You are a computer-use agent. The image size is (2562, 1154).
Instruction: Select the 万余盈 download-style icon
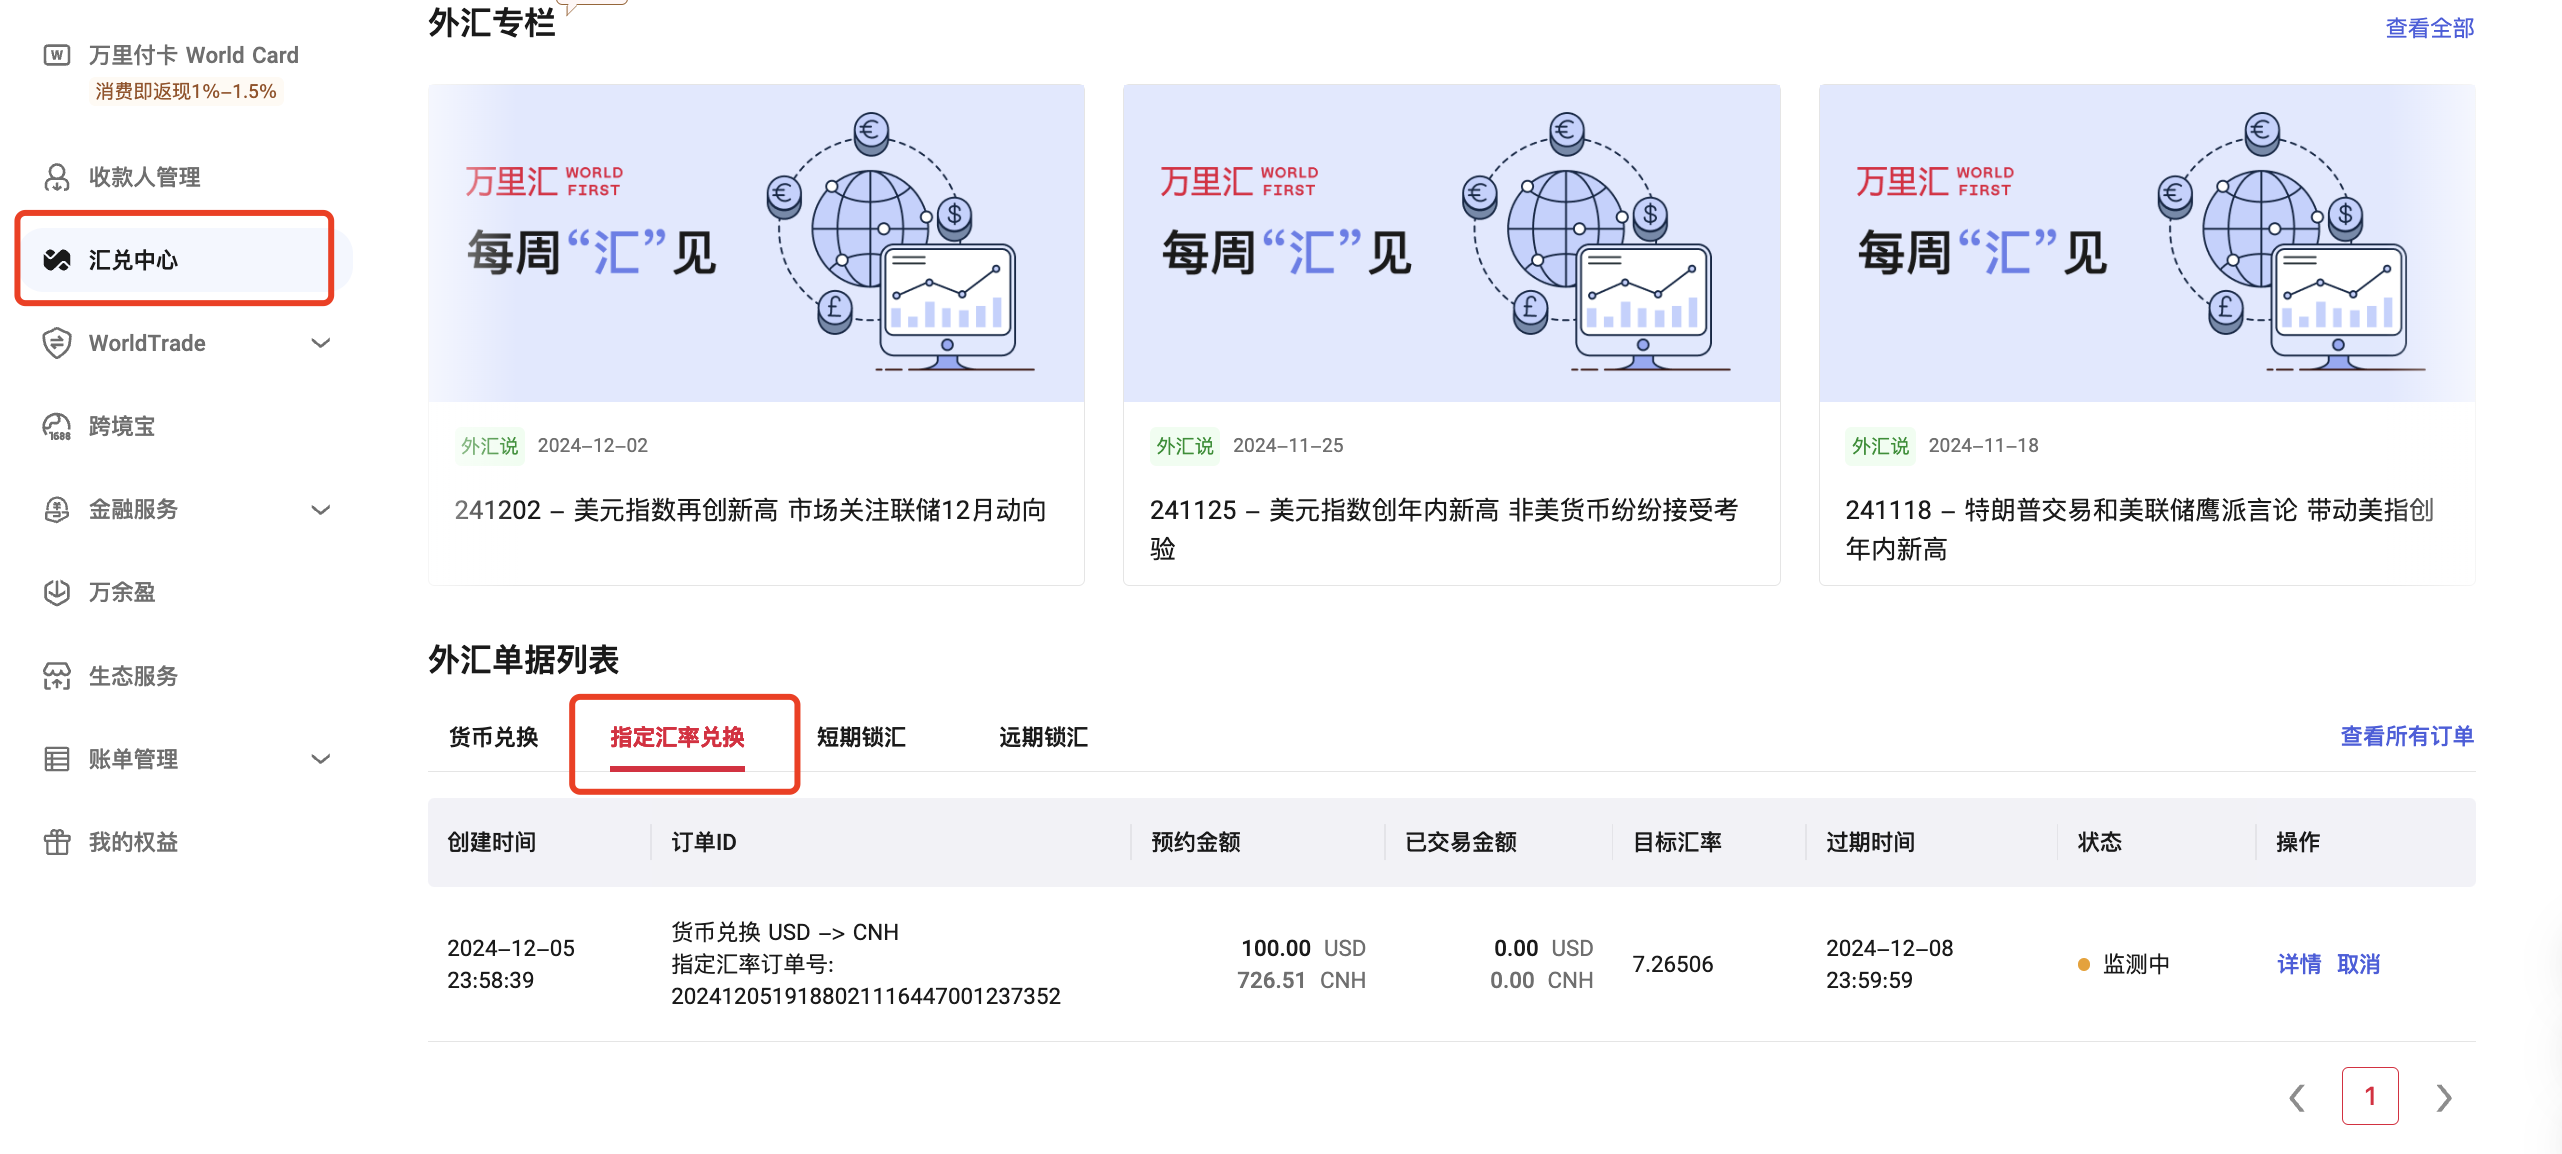coord(57,592)
